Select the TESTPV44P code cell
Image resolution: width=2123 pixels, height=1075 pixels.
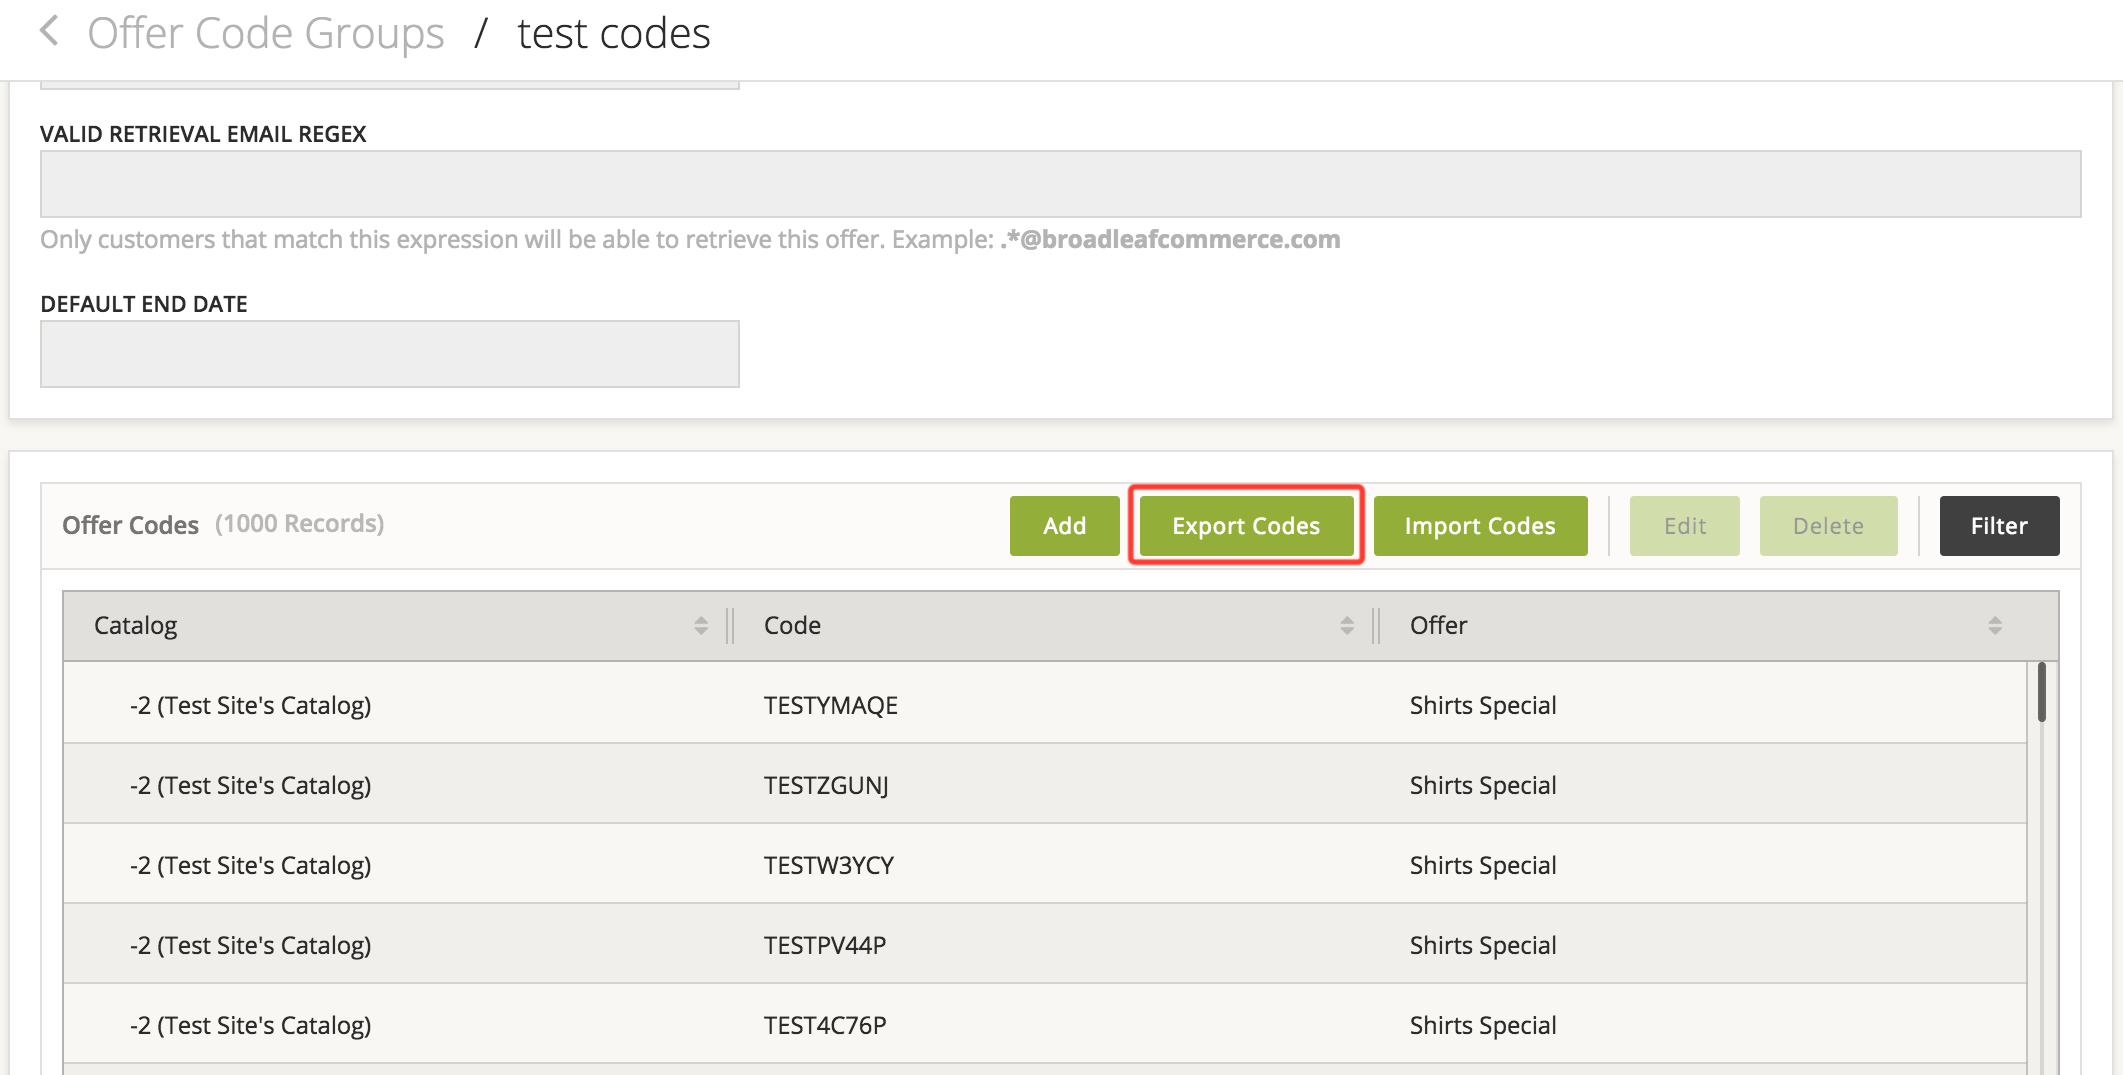825,945
